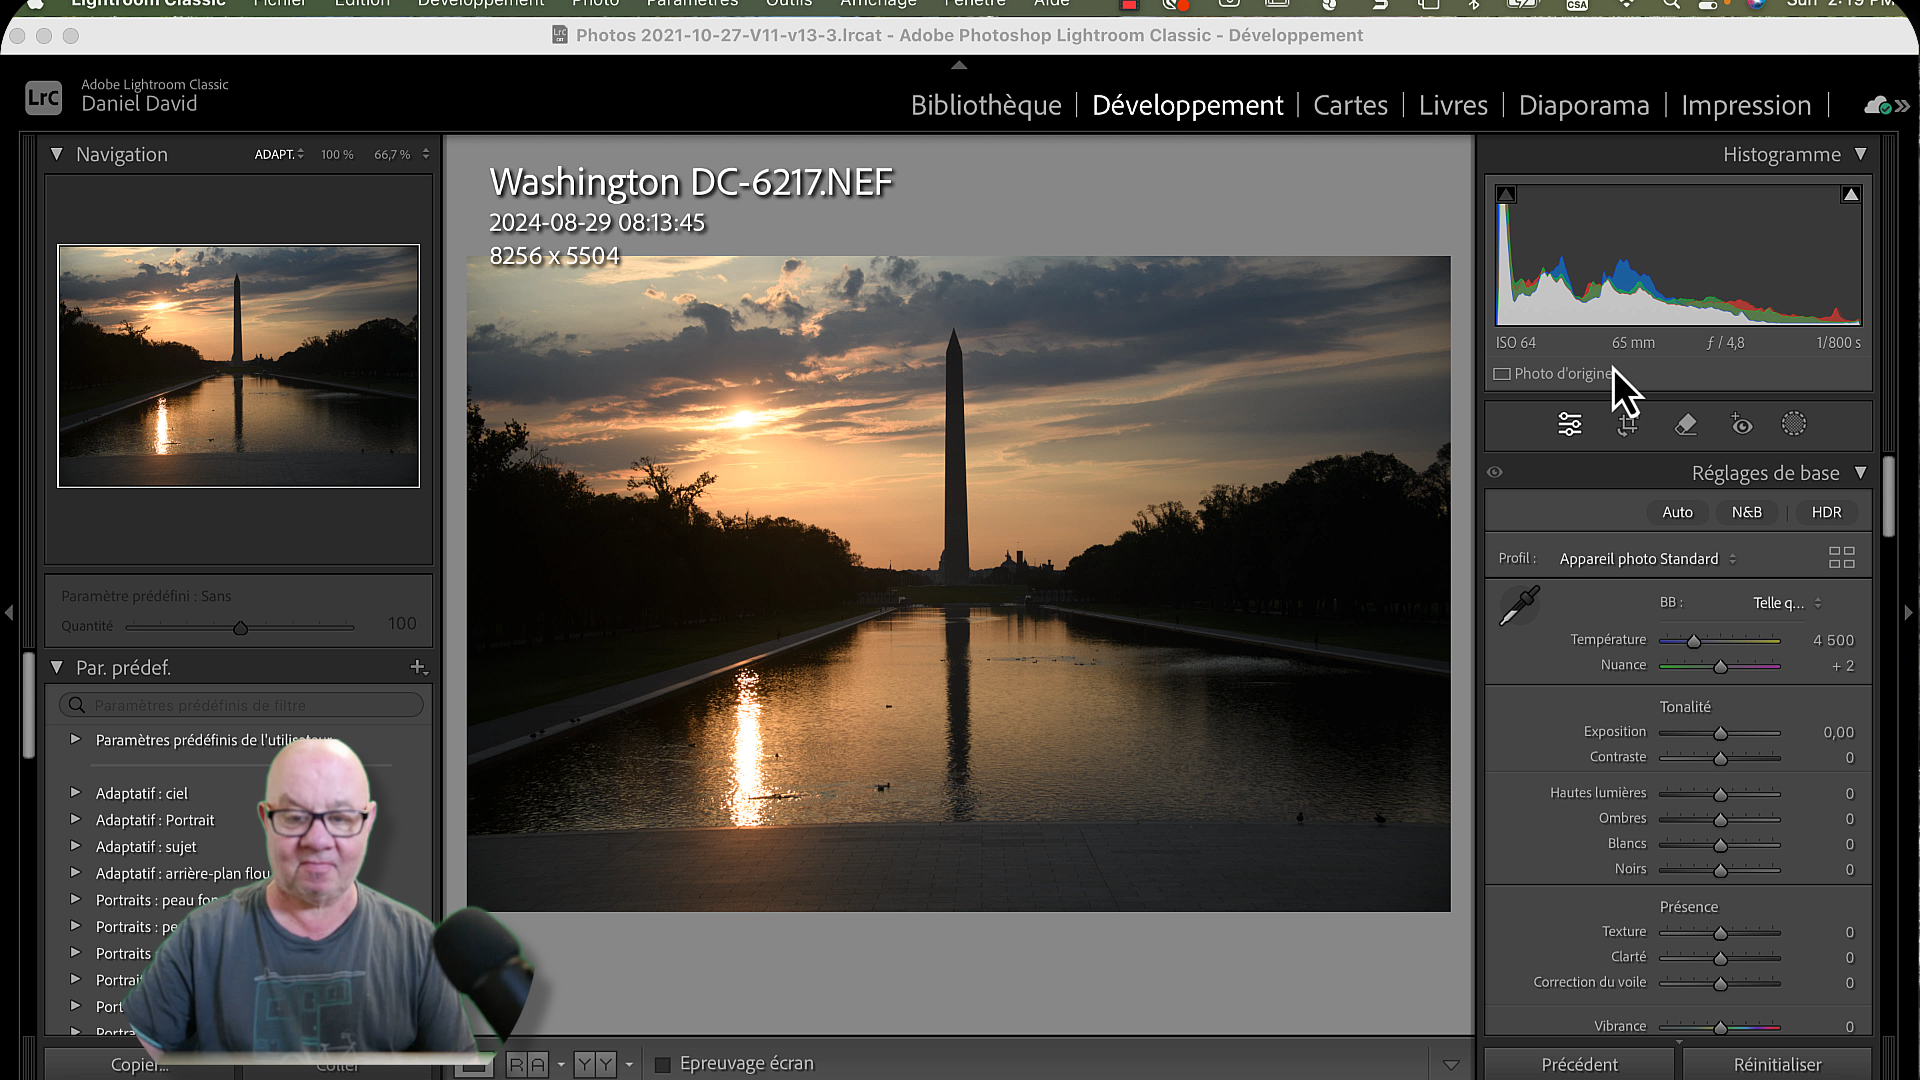The width and height of the screenshot is (1920, 1080).
Task: Click the Température slider handle
Action: pos(1694,641)
